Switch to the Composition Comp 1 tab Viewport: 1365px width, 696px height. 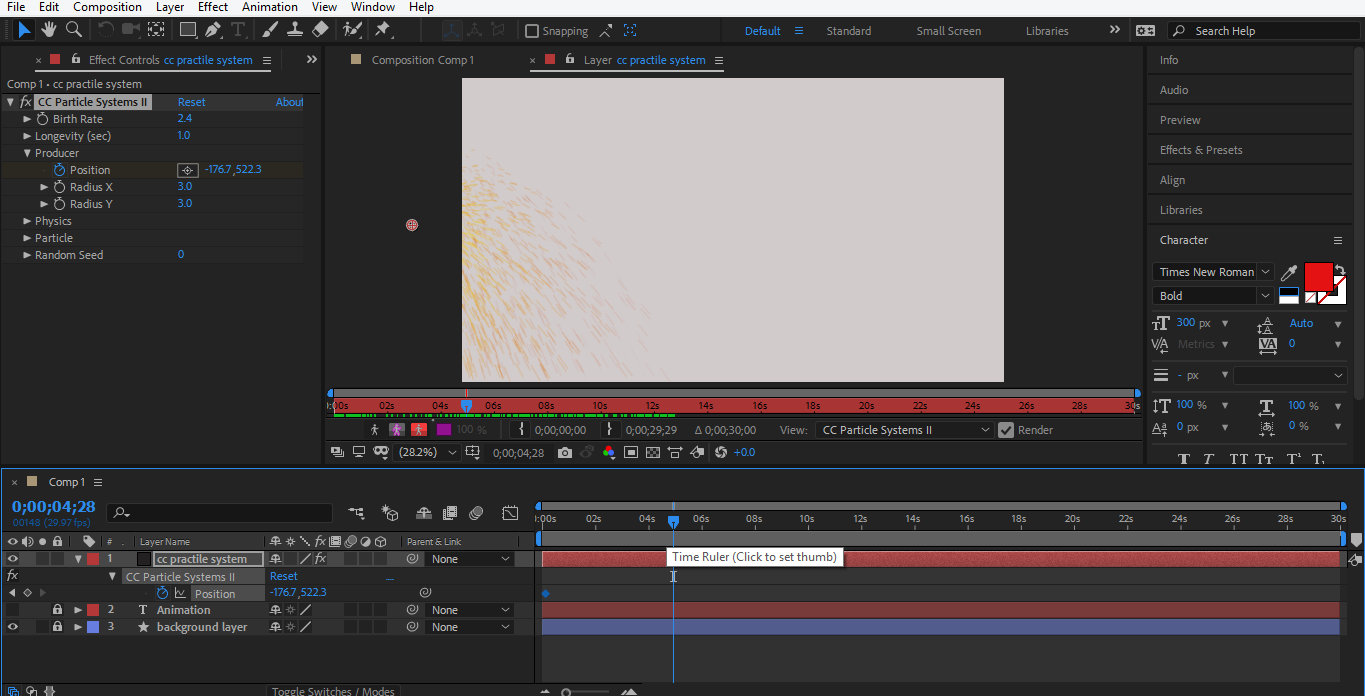[422, 60]
